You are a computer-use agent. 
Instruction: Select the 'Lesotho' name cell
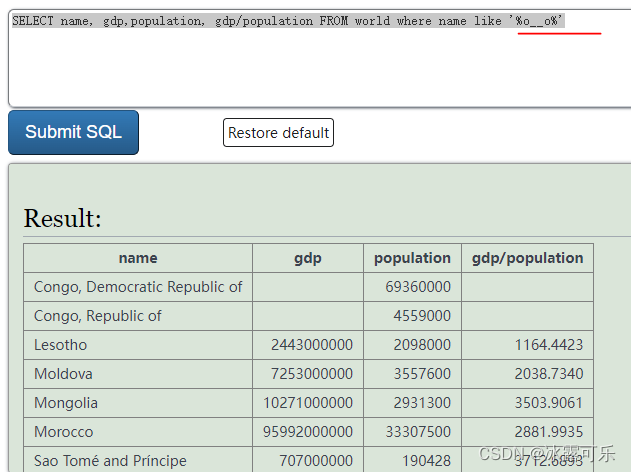point(138,345)
